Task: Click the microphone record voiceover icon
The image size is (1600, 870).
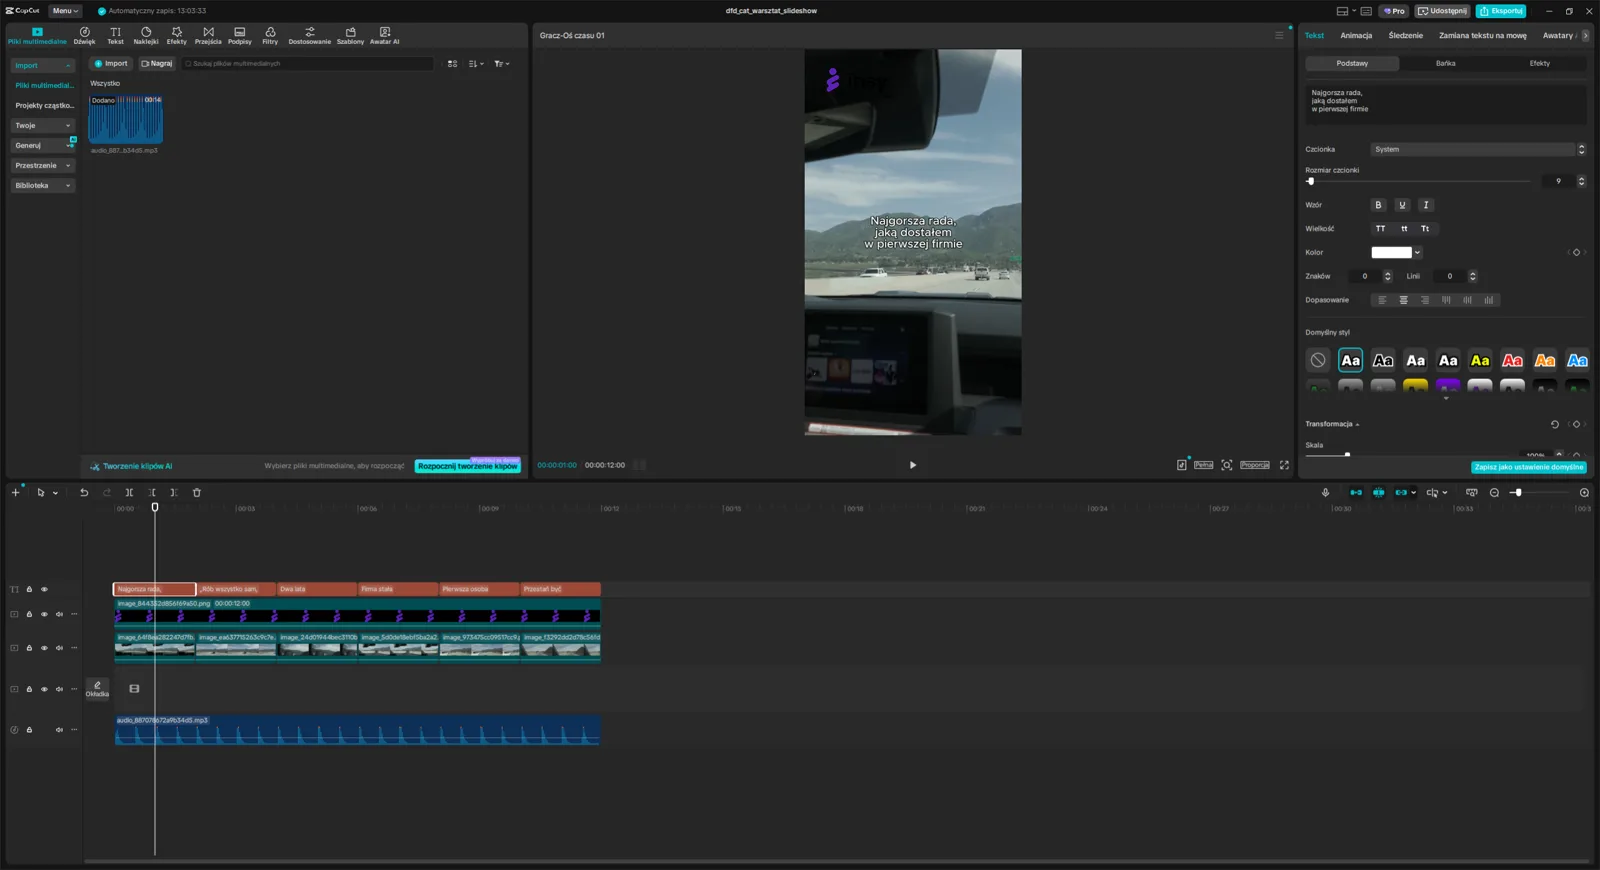Action: pyautogui.click(x=1325, y=492)
